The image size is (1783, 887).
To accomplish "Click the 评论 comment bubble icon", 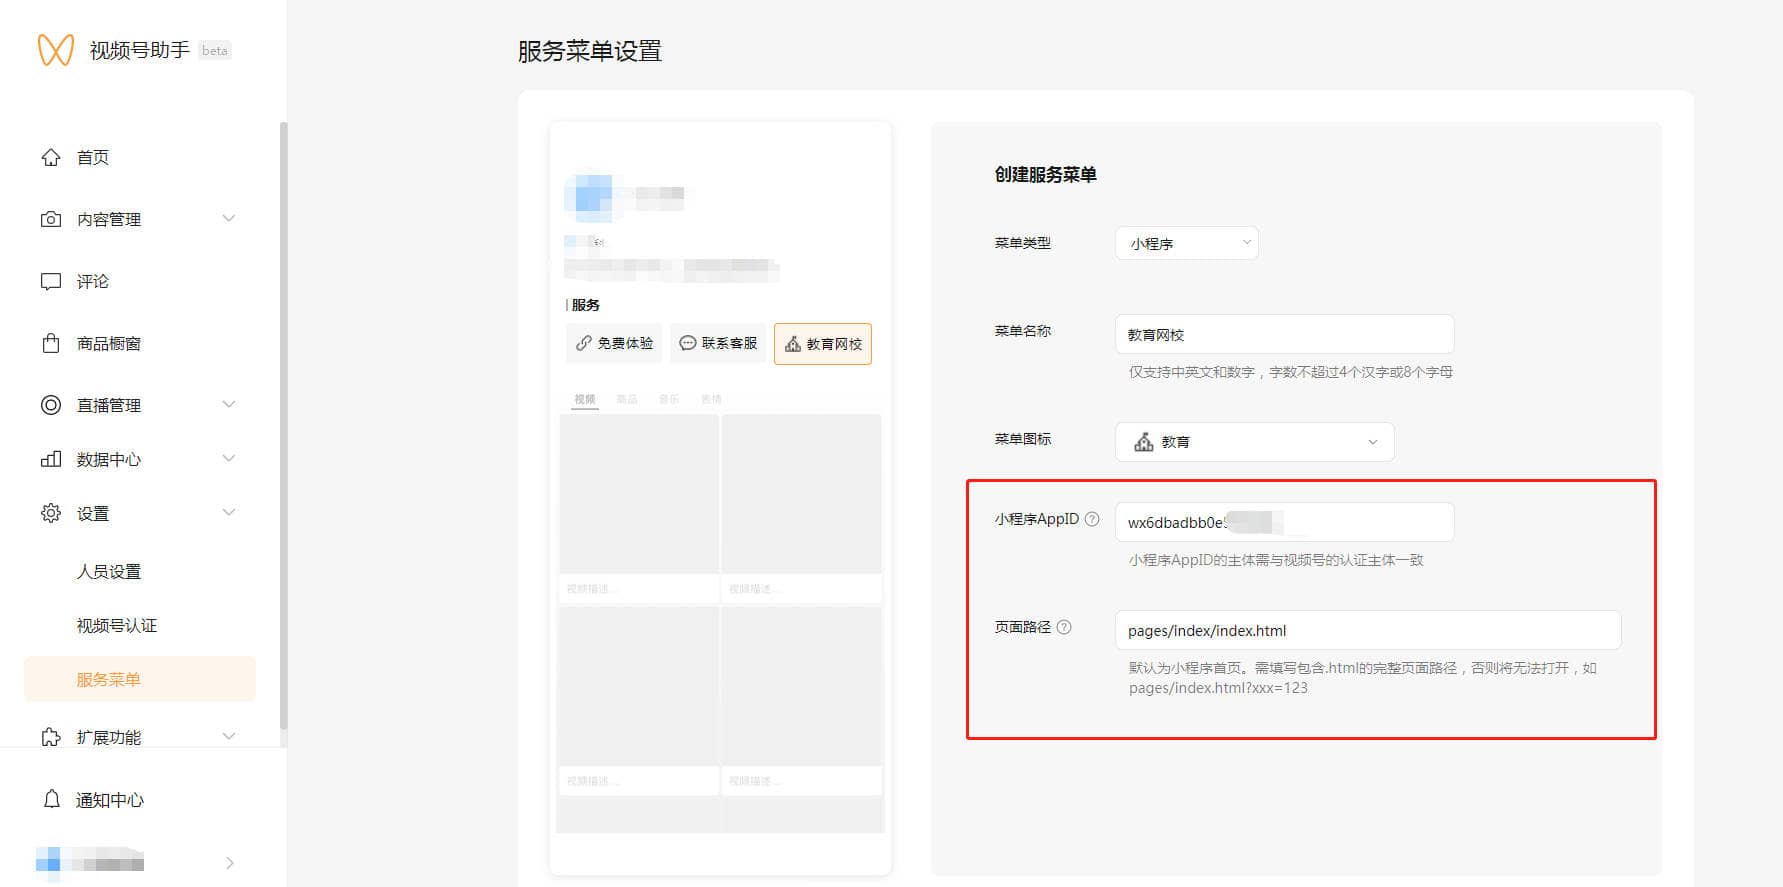I will tap(51, 281).
